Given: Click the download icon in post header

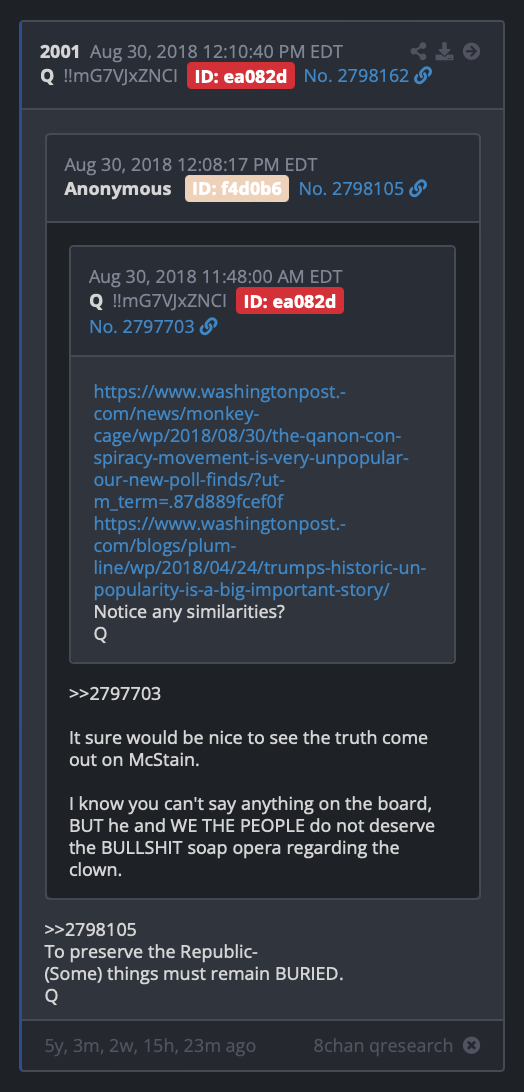Looking at the screenshot, I should coord(445,52).
